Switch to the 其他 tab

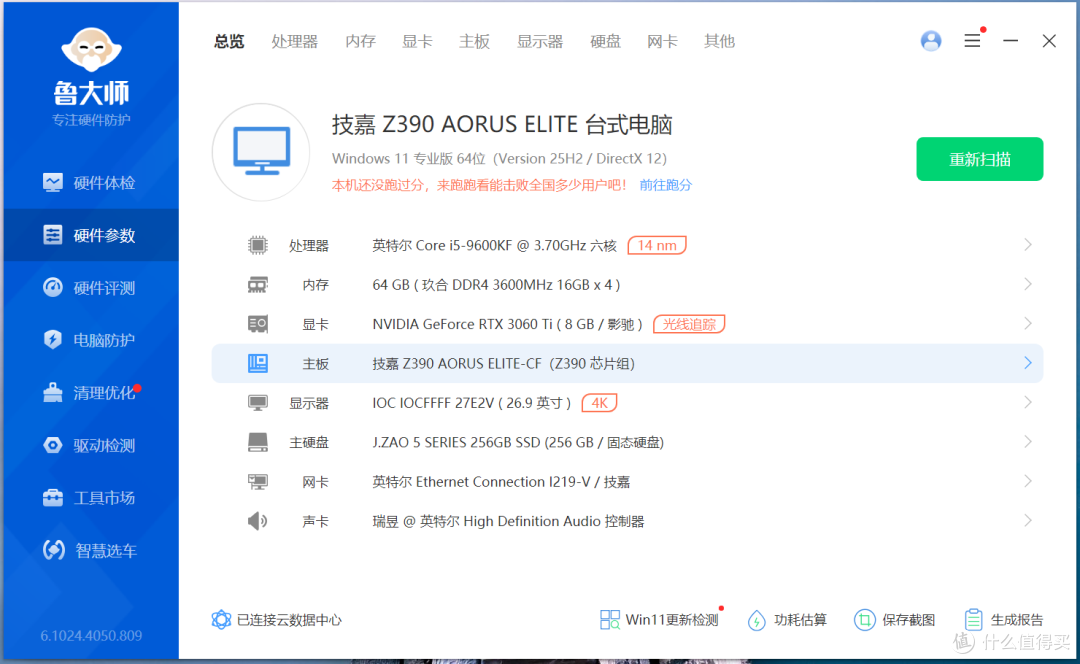click(719, 41)
